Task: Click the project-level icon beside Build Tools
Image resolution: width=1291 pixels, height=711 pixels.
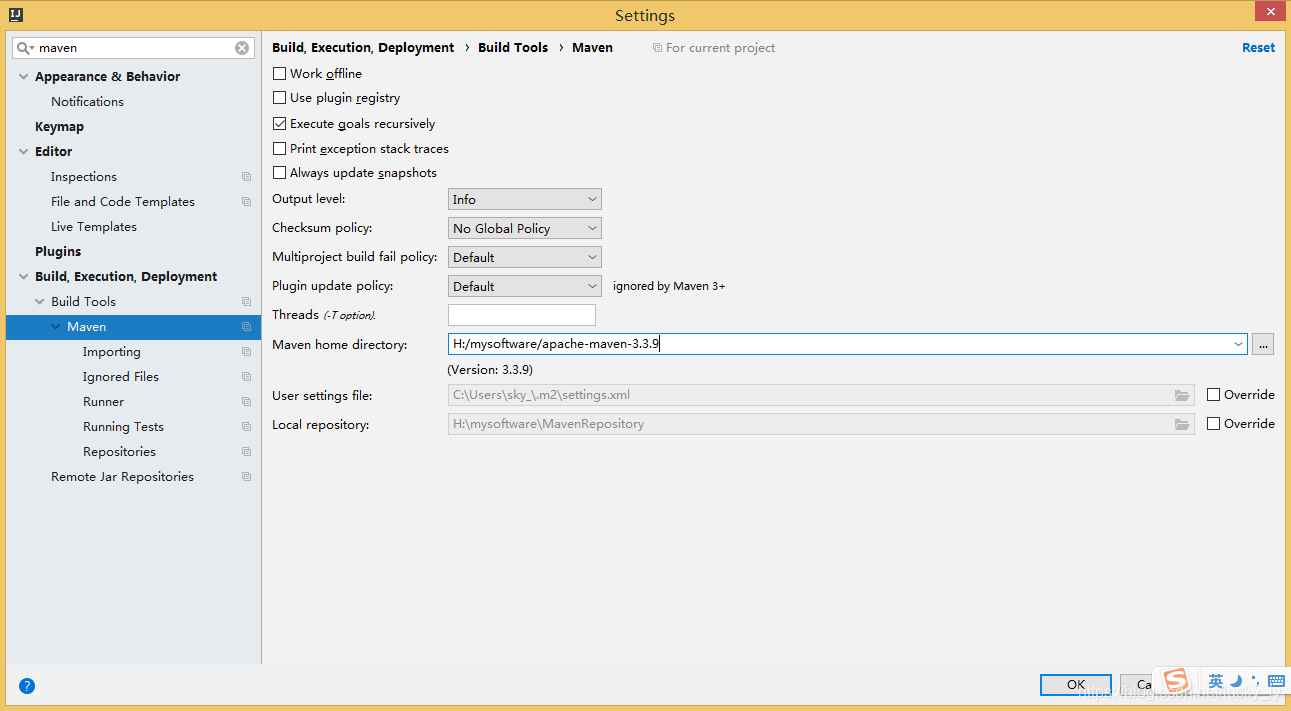Action: 246,302
